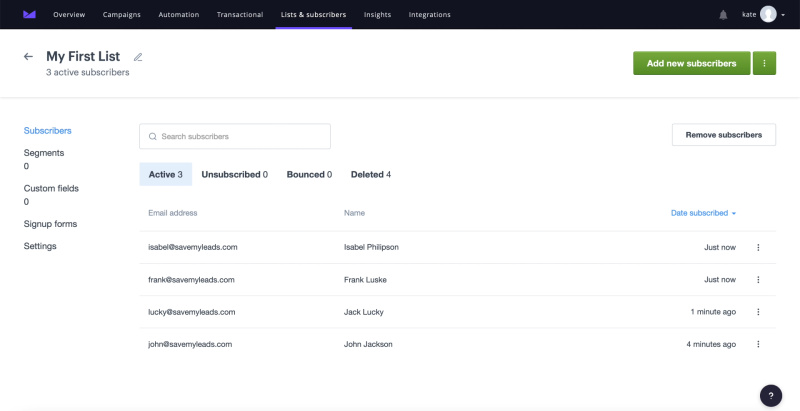Click the name Frank Luske

[x=365, y=279]
